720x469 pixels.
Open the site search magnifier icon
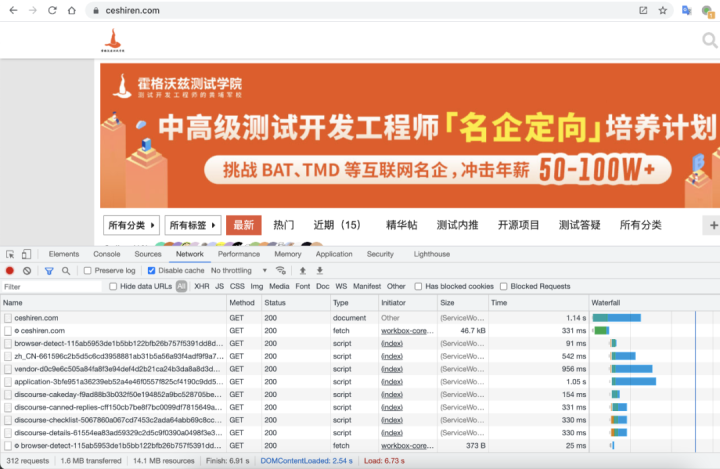[x=710, y=40]
